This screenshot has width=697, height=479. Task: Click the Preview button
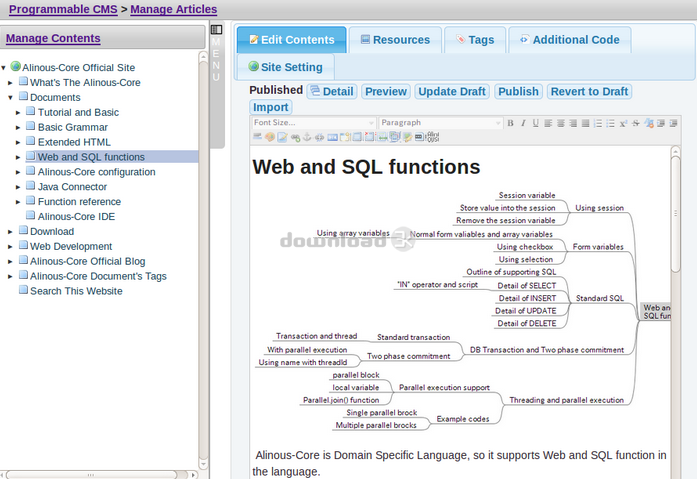click(x=386, y=92)
